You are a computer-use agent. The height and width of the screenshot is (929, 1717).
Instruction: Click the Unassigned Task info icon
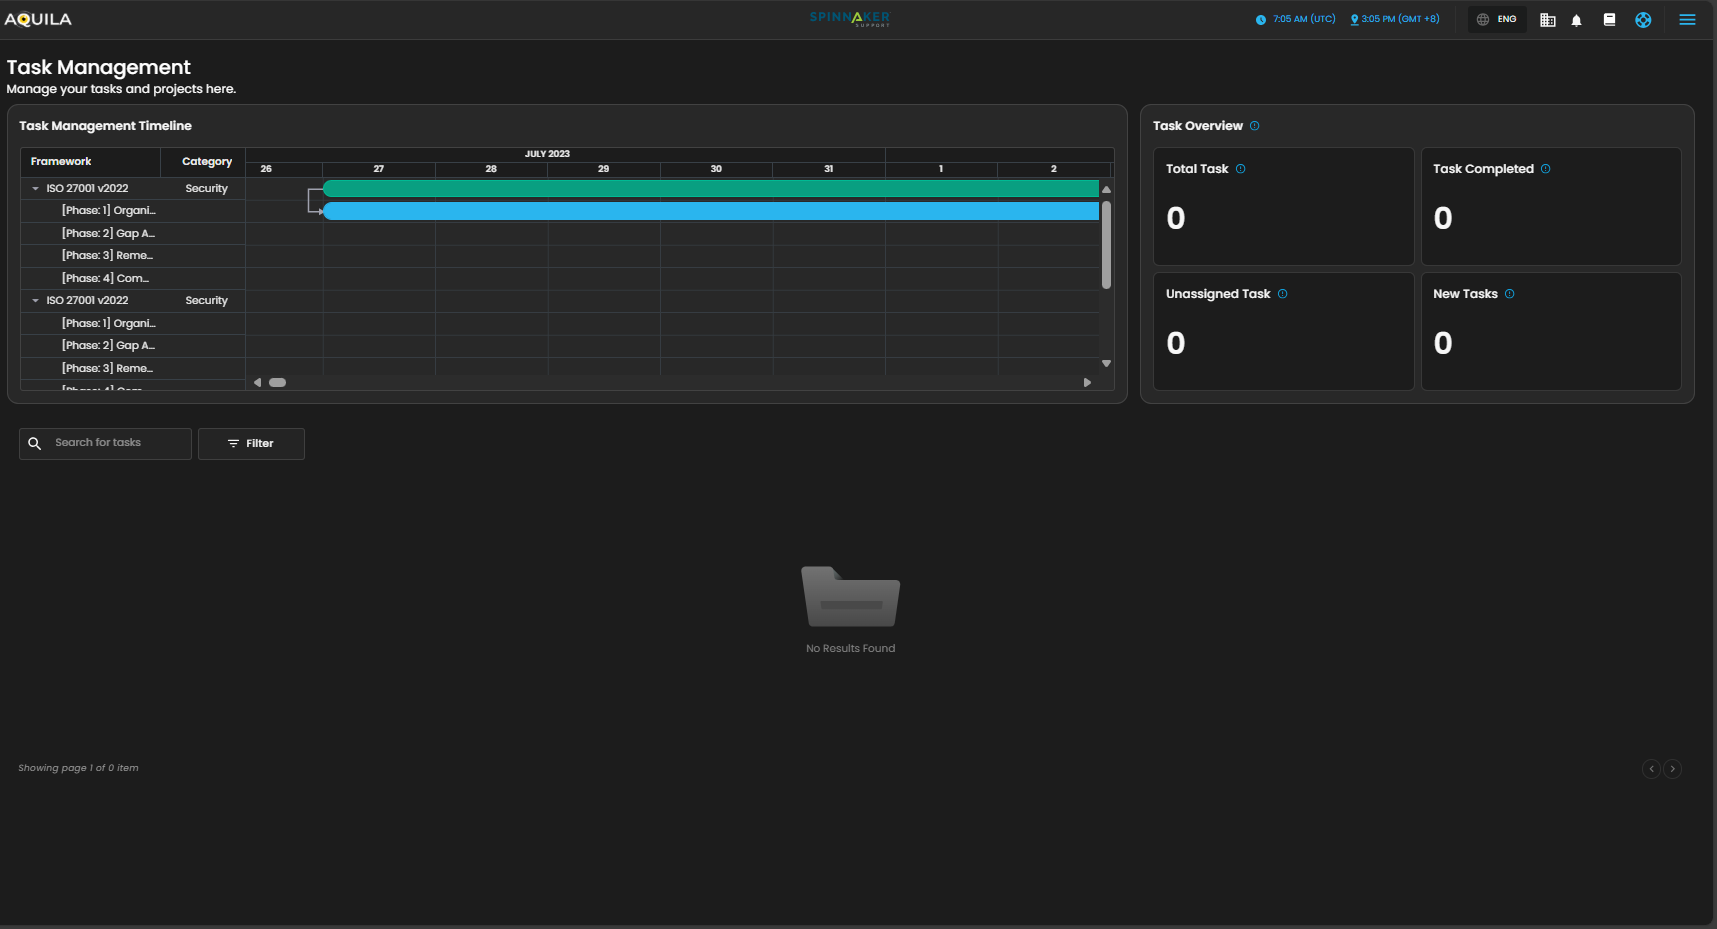pyautogui.click(x=1283, y=294)
